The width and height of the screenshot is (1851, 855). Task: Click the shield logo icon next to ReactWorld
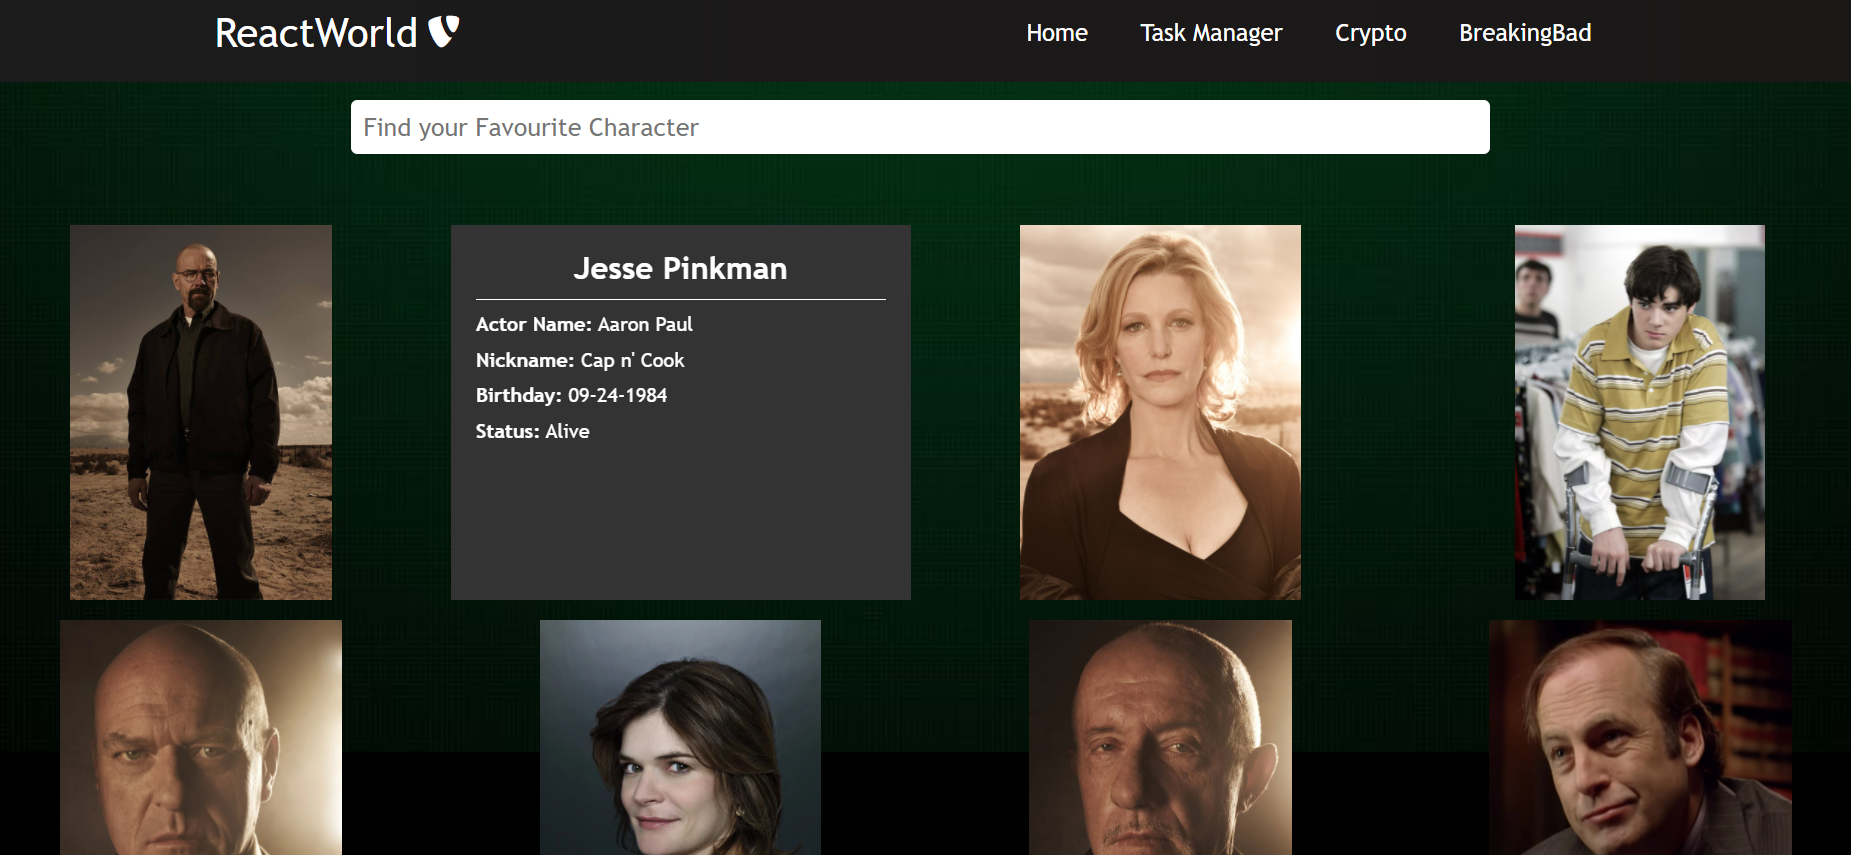[444, 32]
